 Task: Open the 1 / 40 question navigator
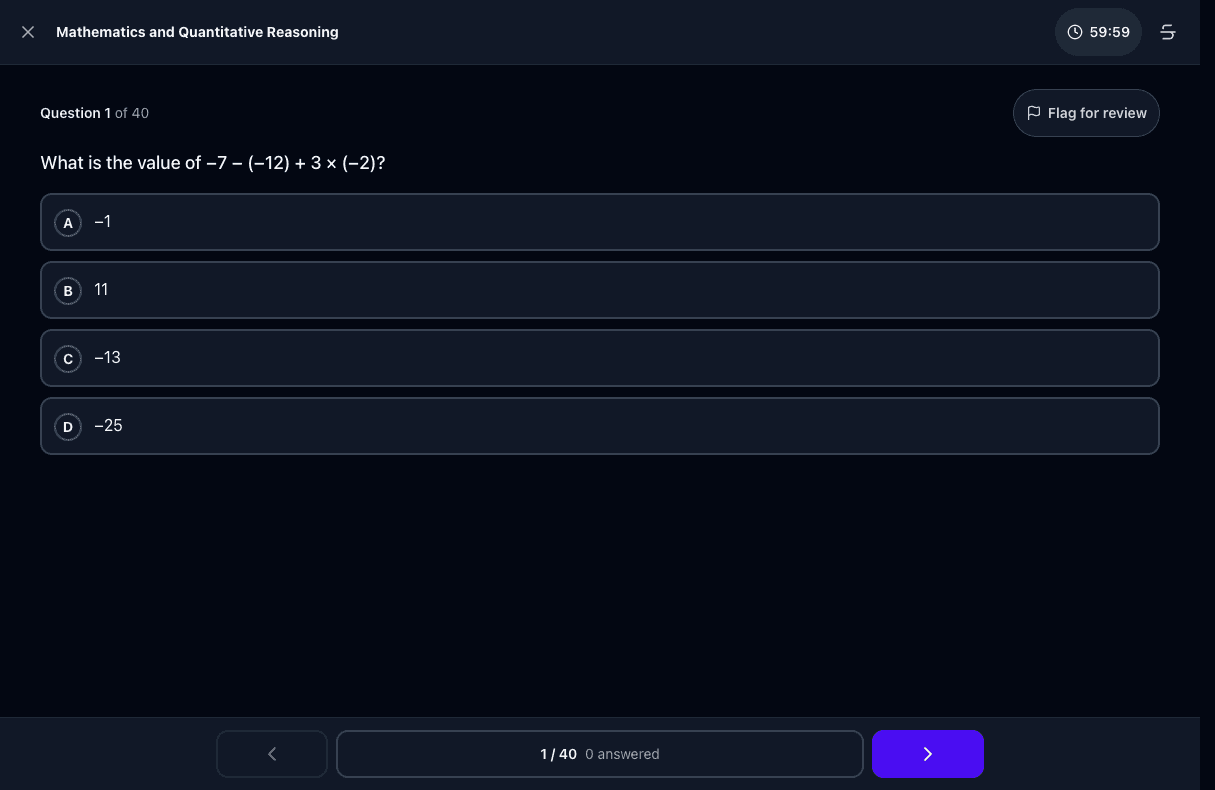(x=600, y=754)
